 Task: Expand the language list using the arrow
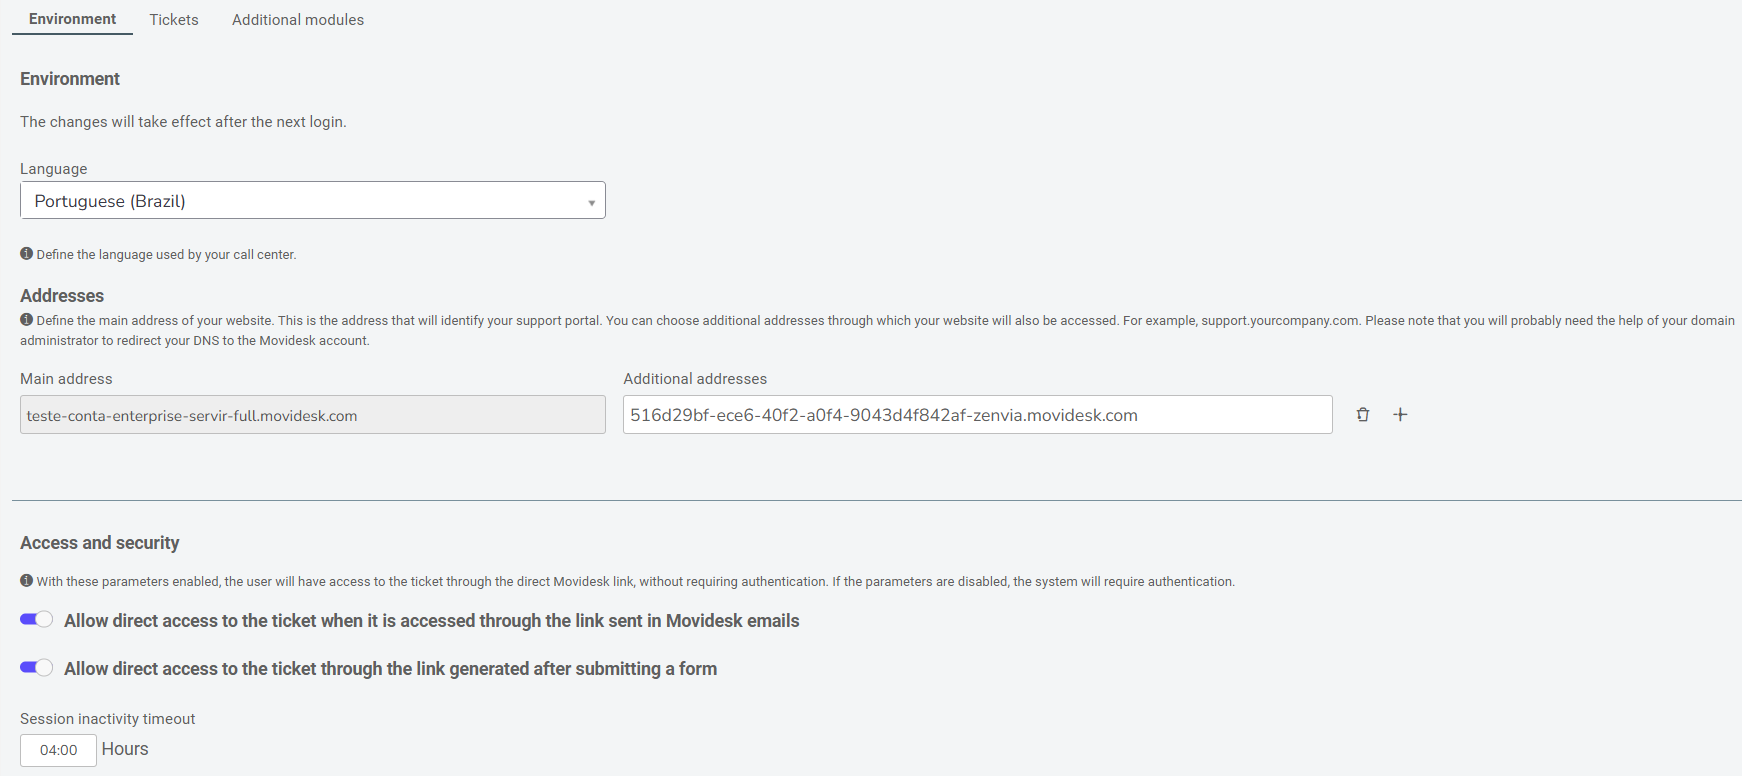tap(591, 203)
